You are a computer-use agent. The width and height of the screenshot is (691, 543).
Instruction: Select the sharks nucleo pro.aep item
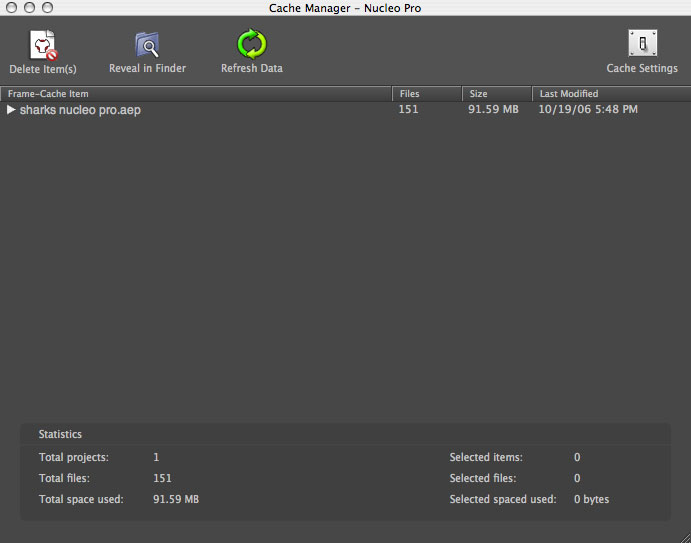80,110
